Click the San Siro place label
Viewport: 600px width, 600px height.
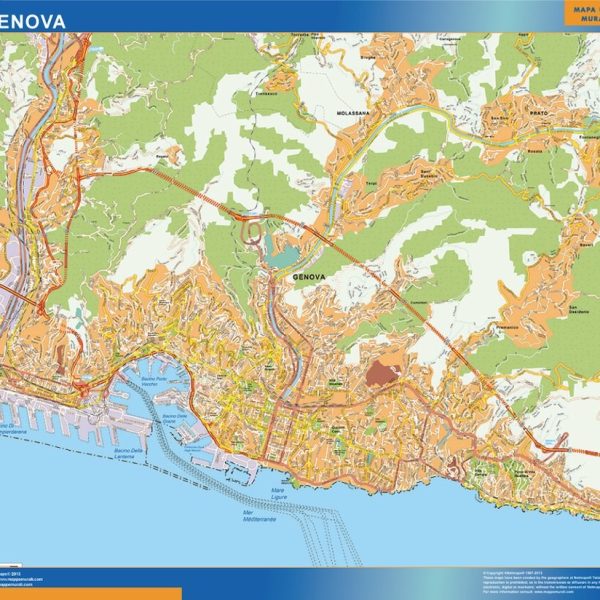[x=499, y=118]
